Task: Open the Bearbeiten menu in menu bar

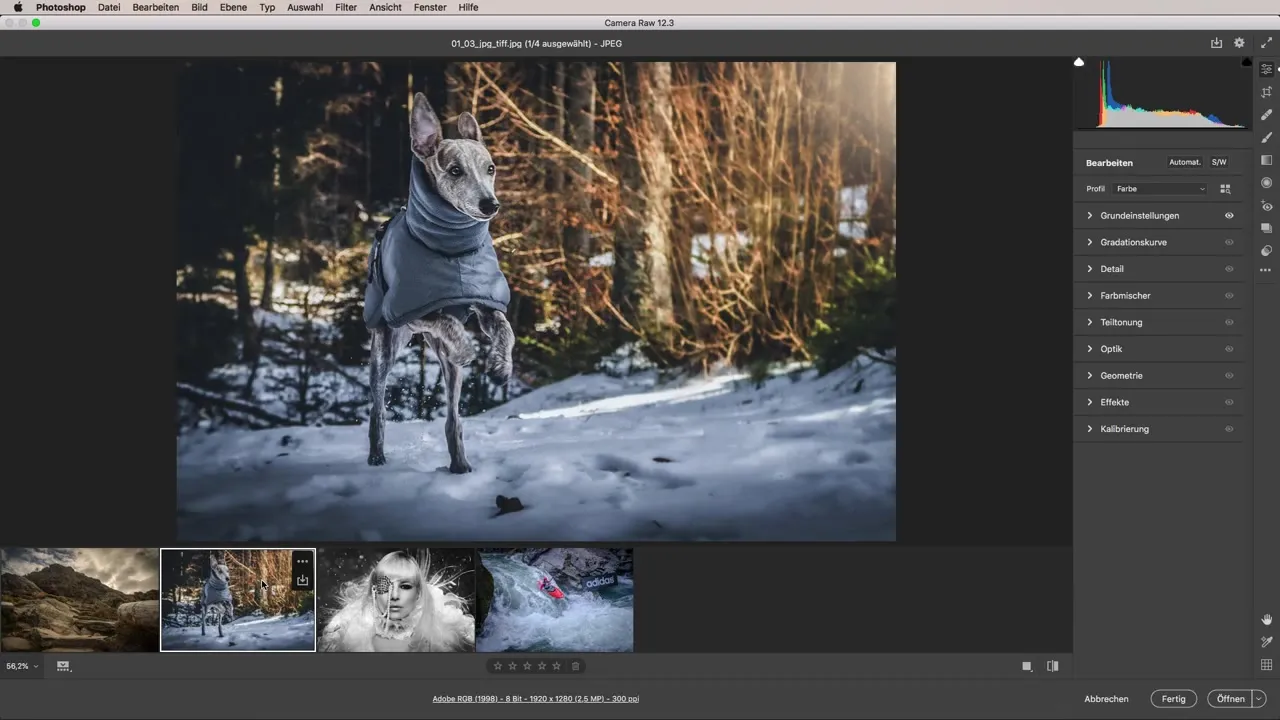Action: pyautogui.click(x=156, y=7)
